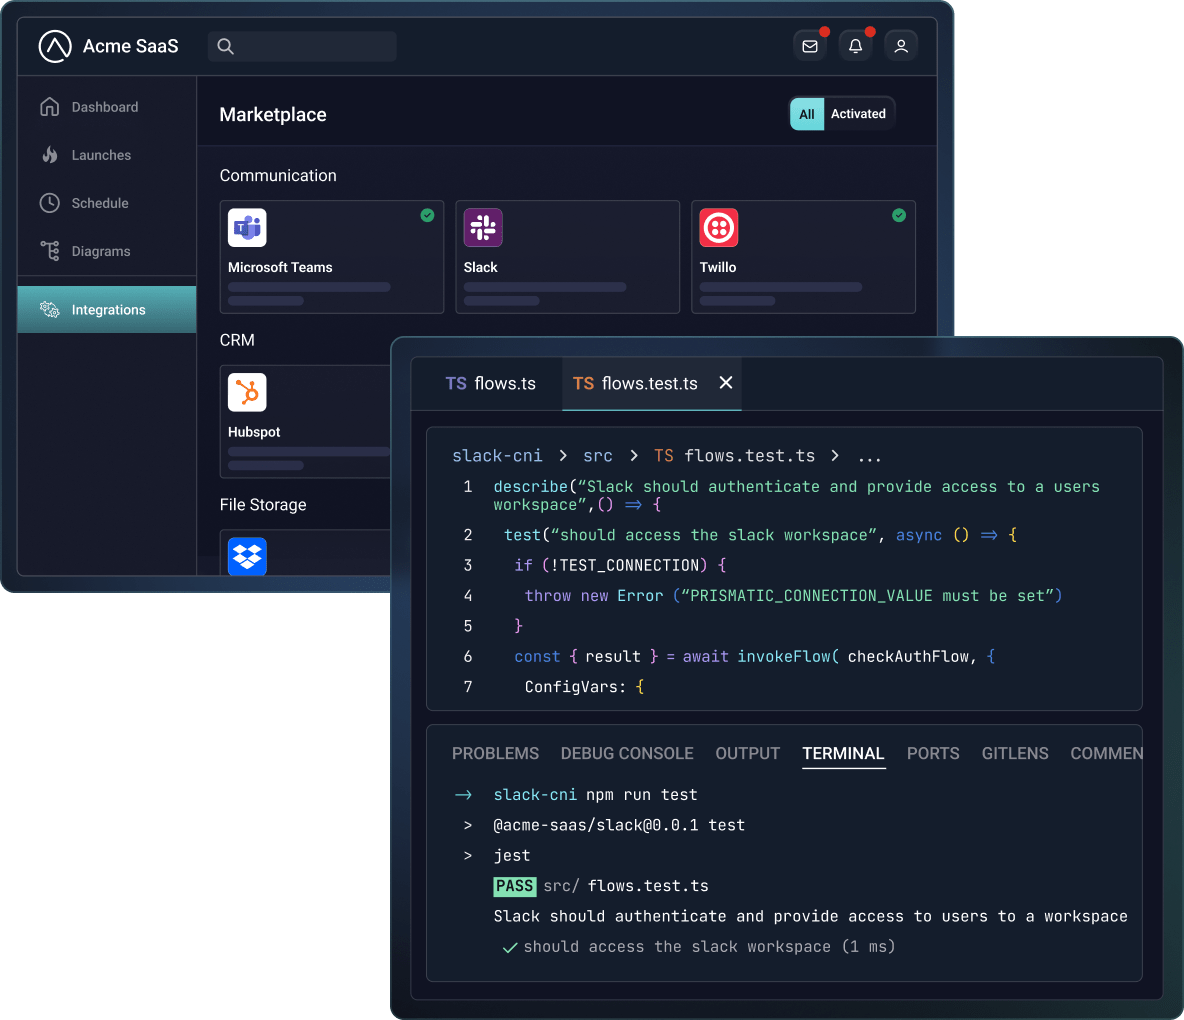Viewport: 1184px width, 1020px height.
Task: Open Launches in the sidebar
Action: [x=106, y=155]
